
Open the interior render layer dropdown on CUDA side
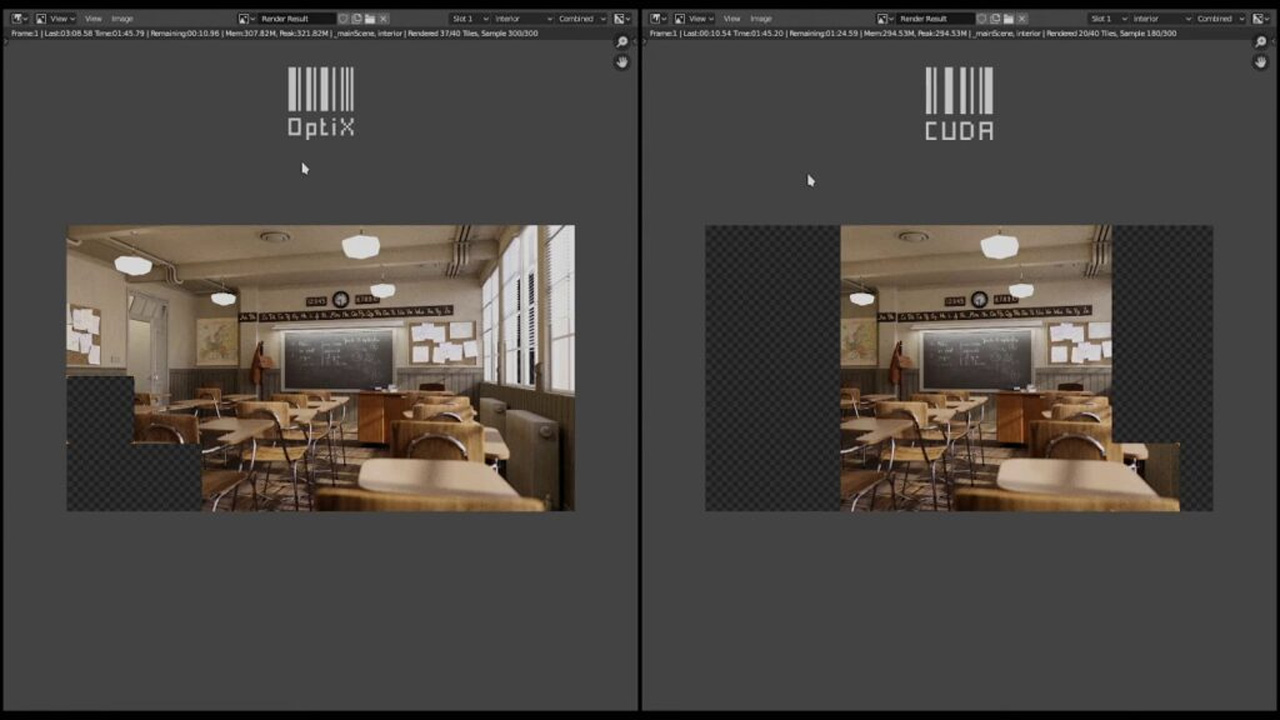tap(1160, 18)
